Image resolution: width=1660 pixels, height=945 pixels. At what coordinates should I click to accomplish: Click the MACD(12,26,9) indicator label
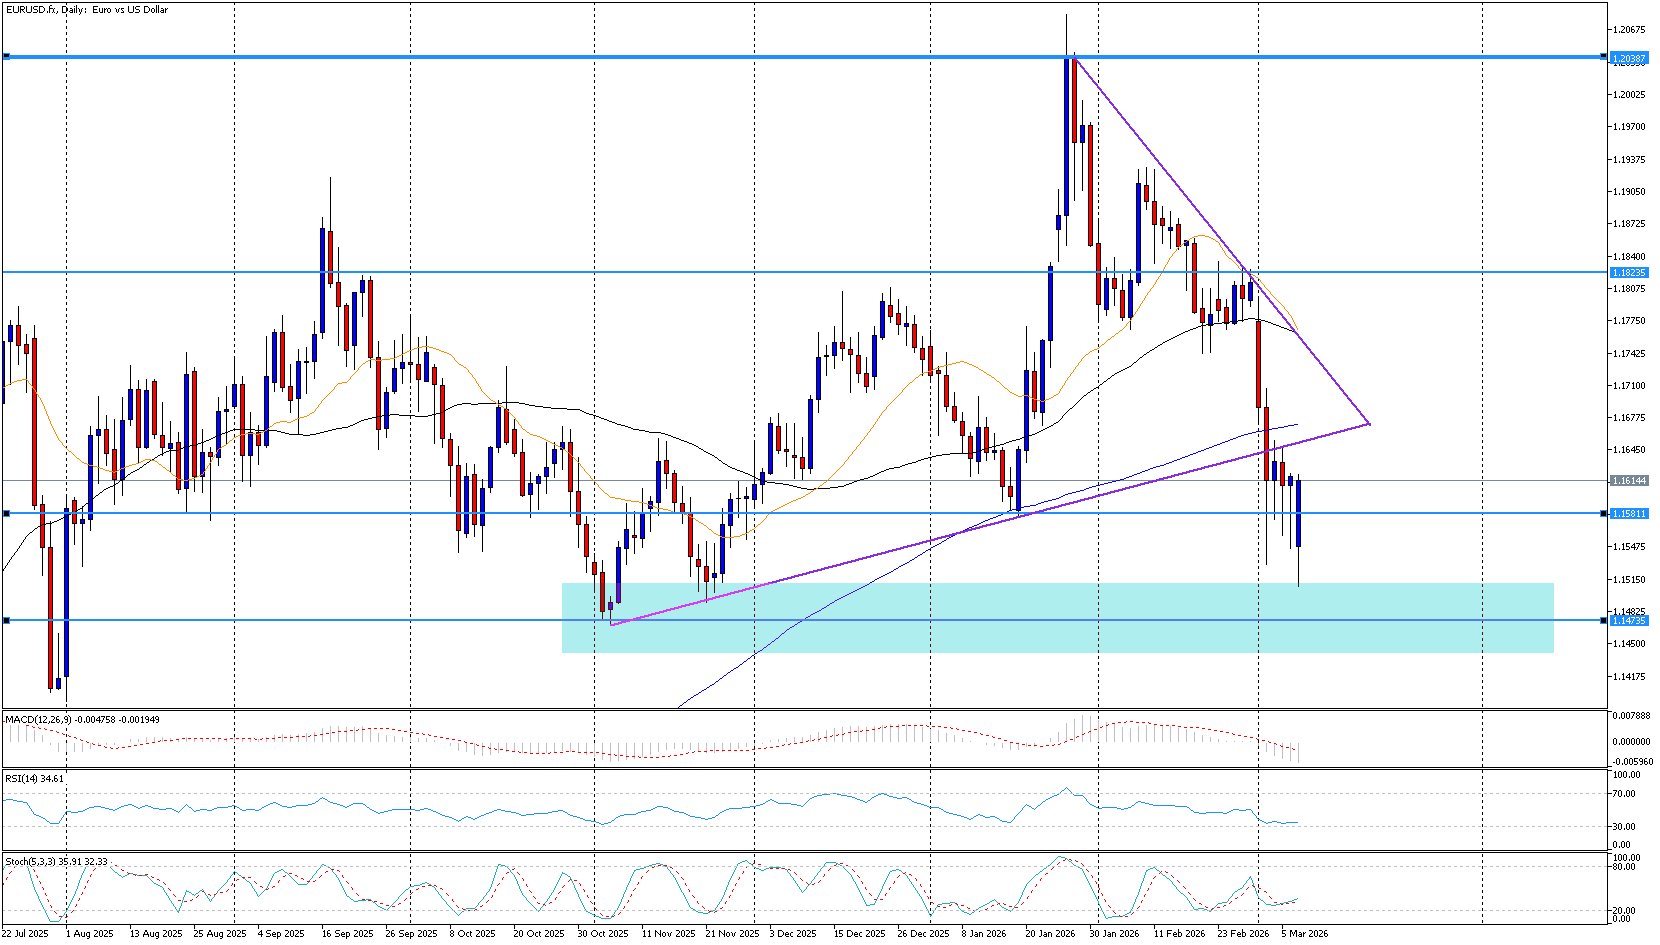click(40, 719)
